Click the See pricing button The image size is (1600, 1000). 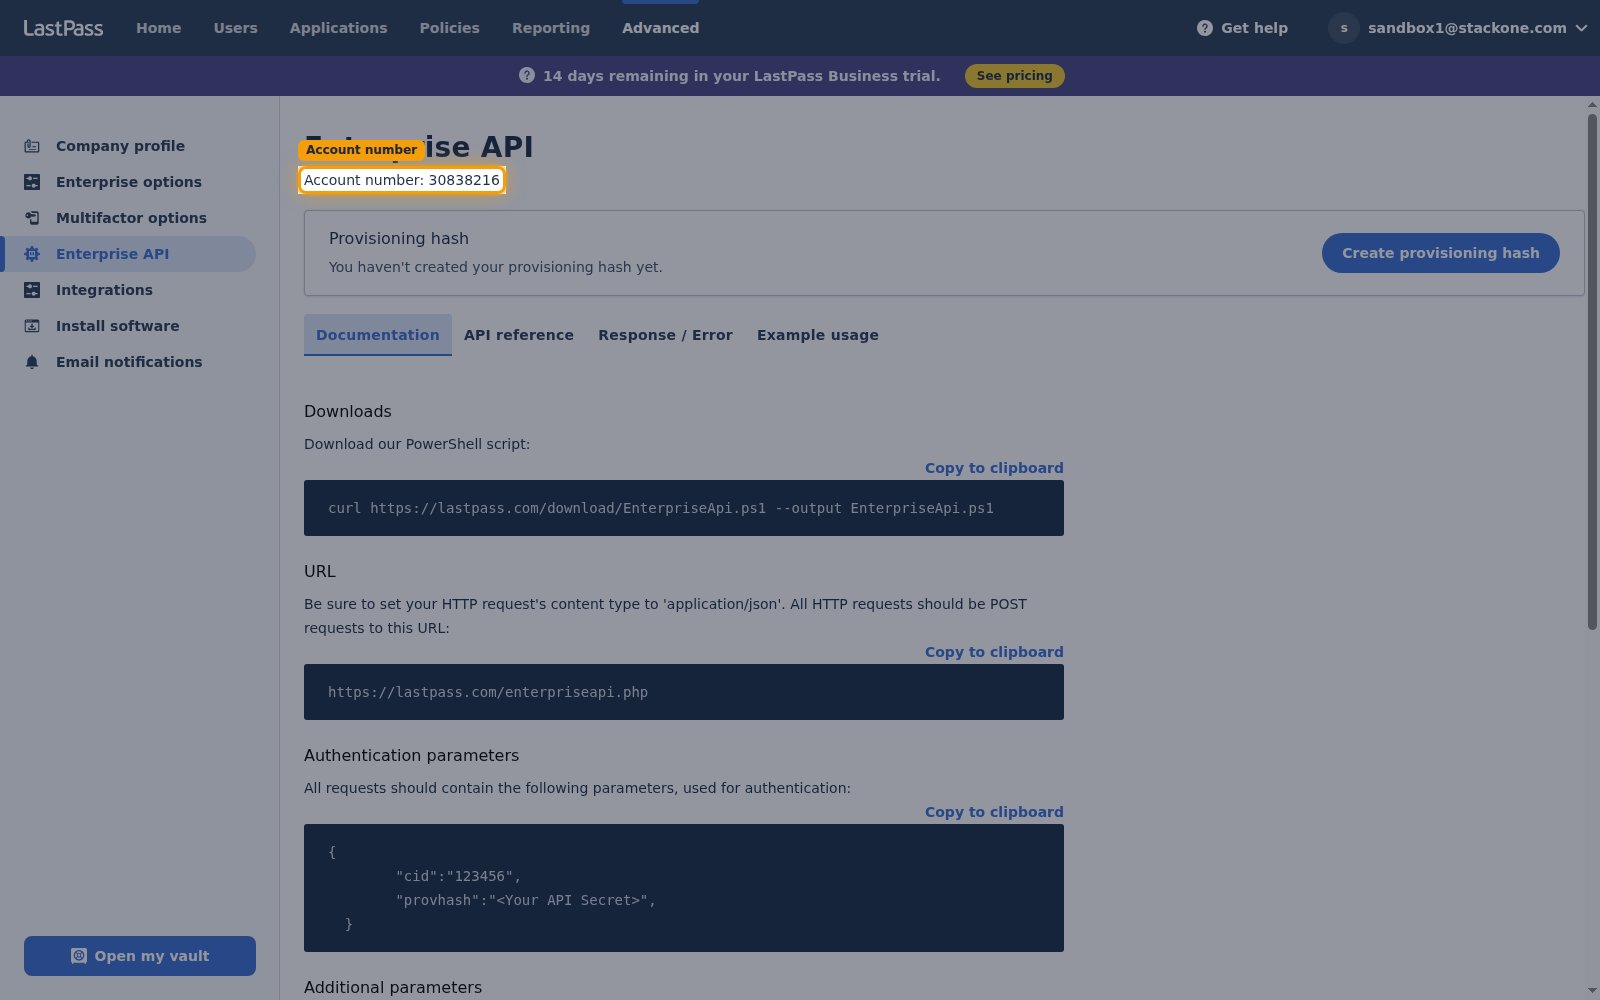[1015, 76]
